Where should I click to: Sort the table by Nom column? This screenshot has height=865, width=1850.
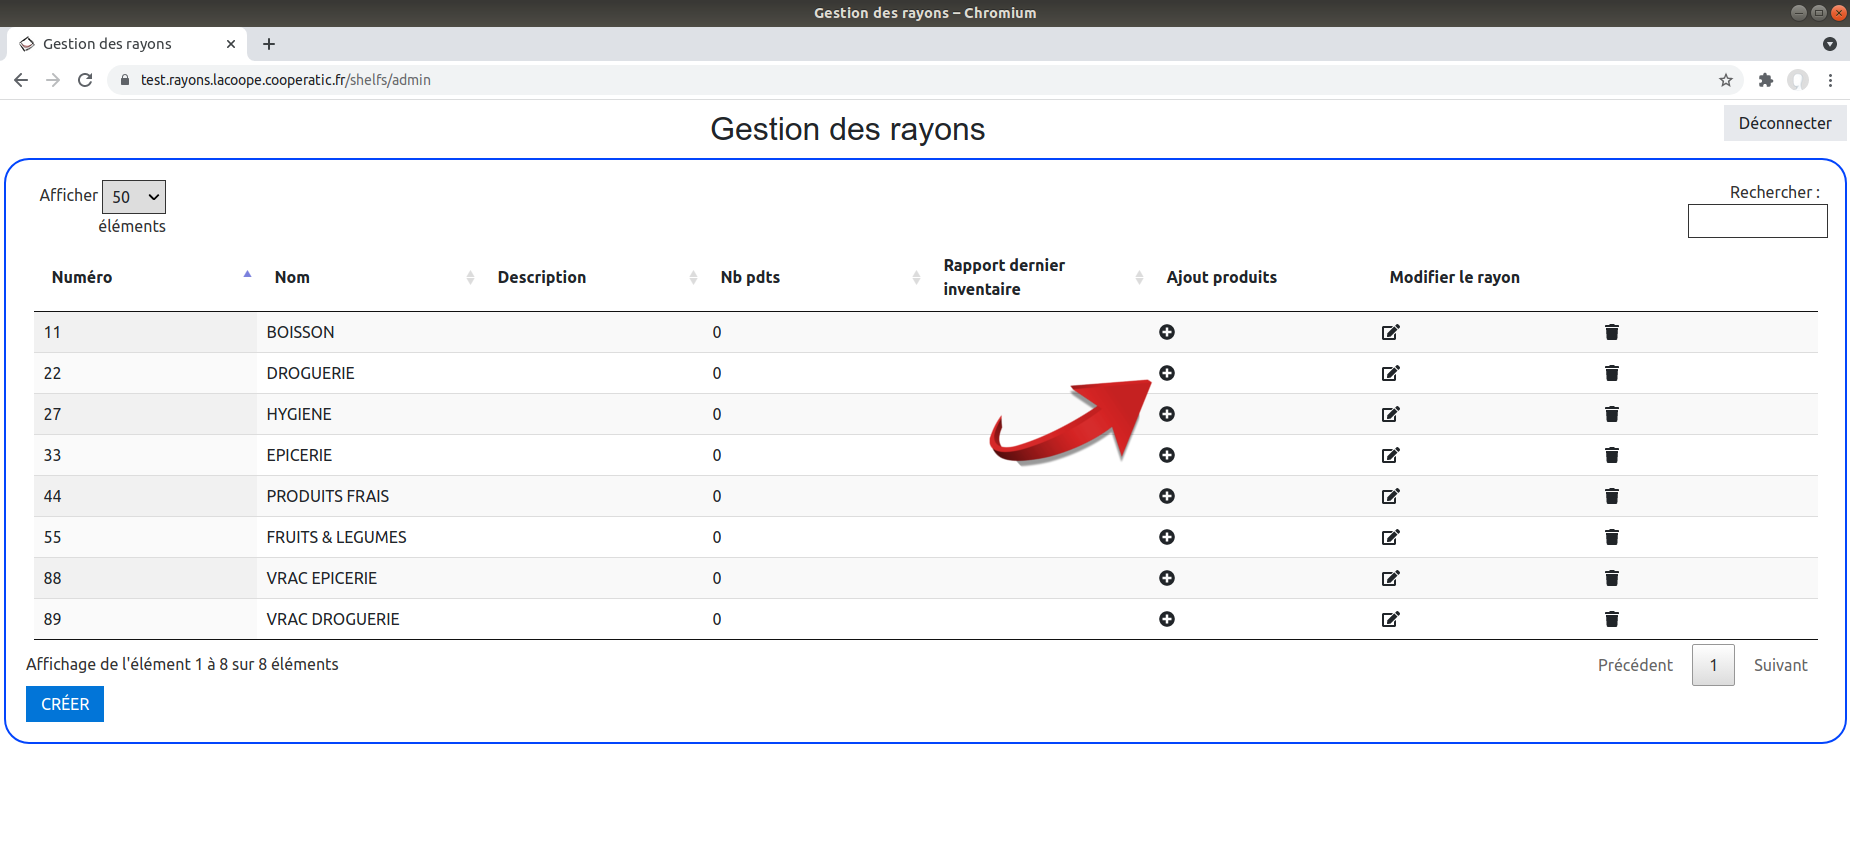(292, 277)
